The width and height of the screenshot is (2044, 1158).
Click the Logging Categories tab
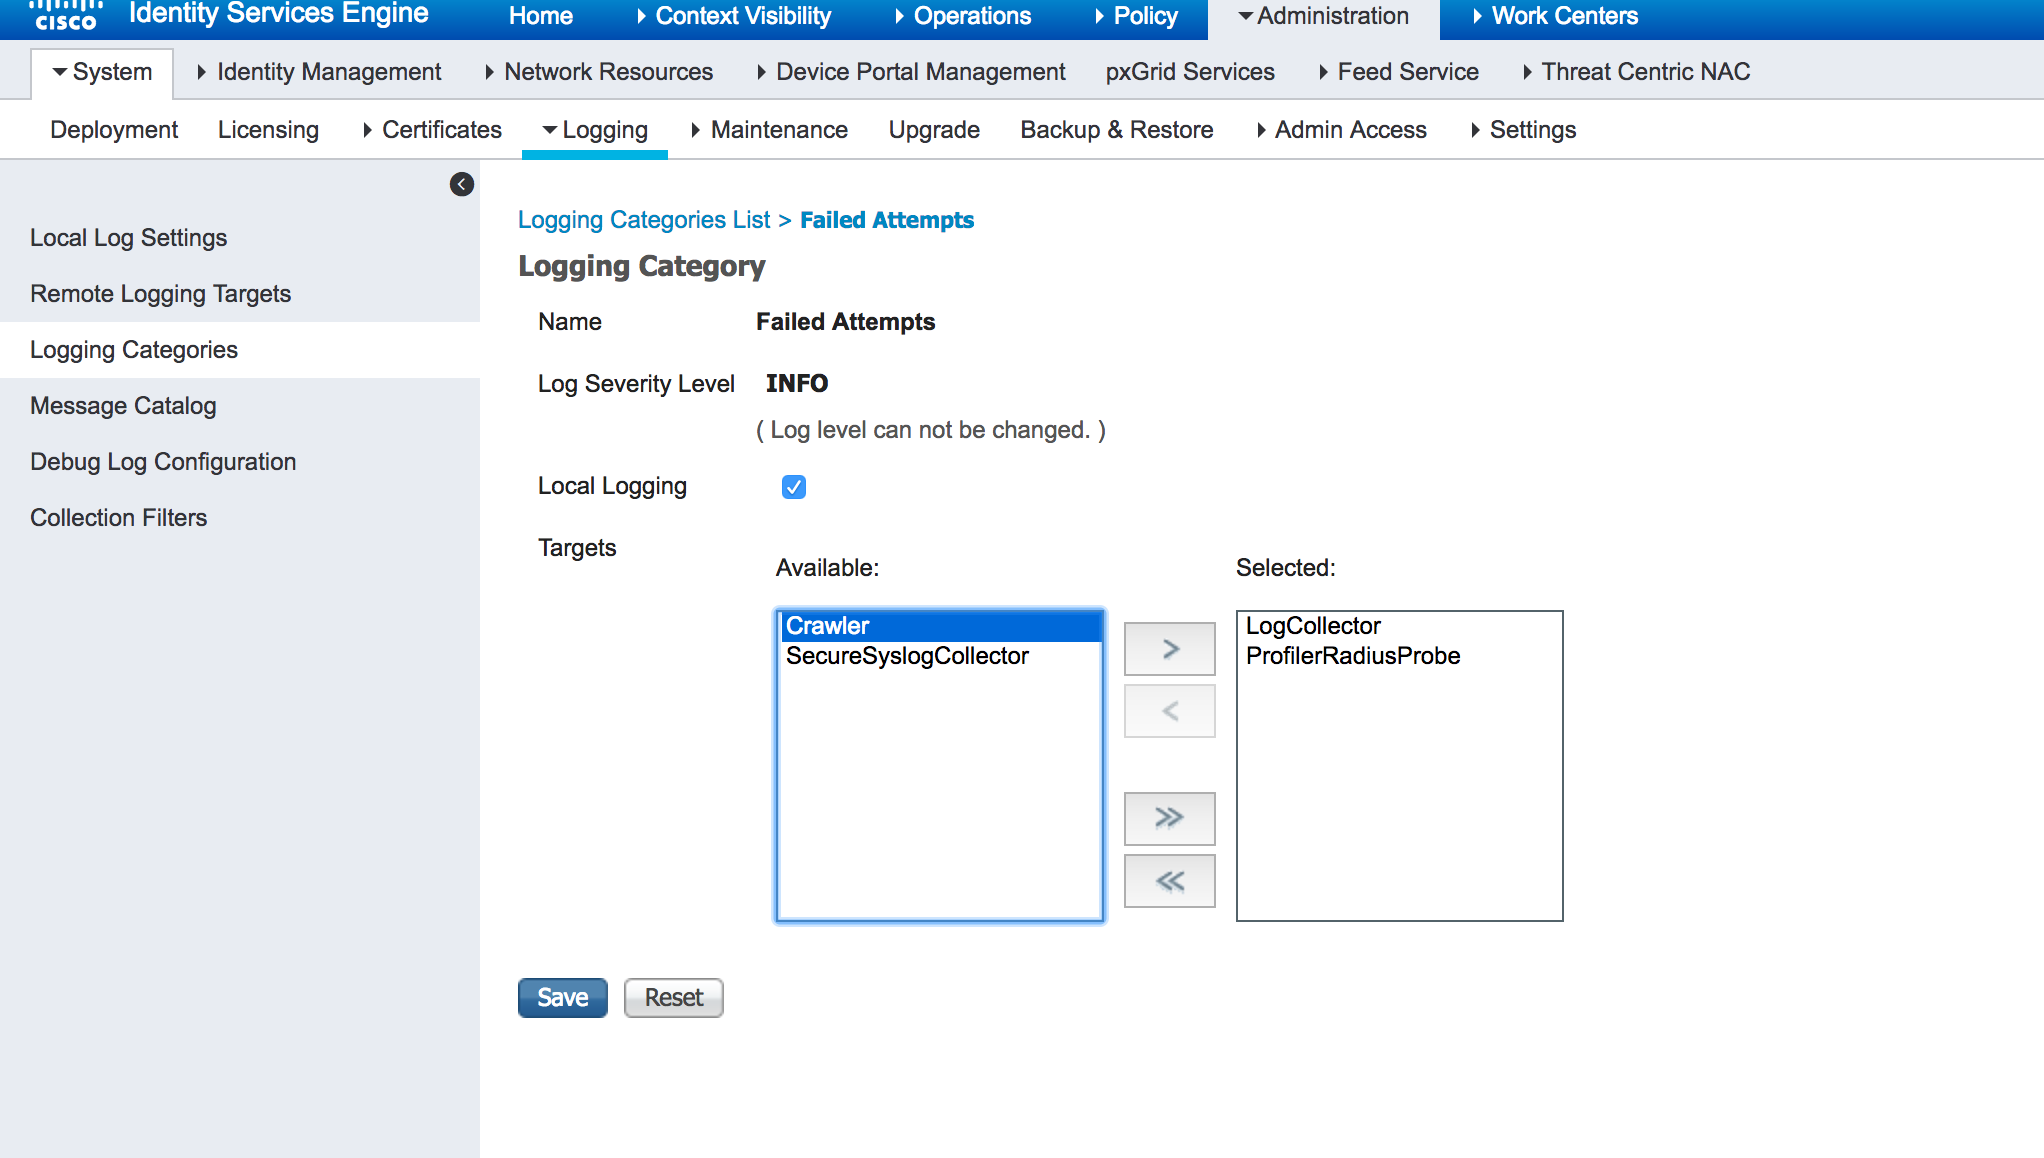[135, 350]
